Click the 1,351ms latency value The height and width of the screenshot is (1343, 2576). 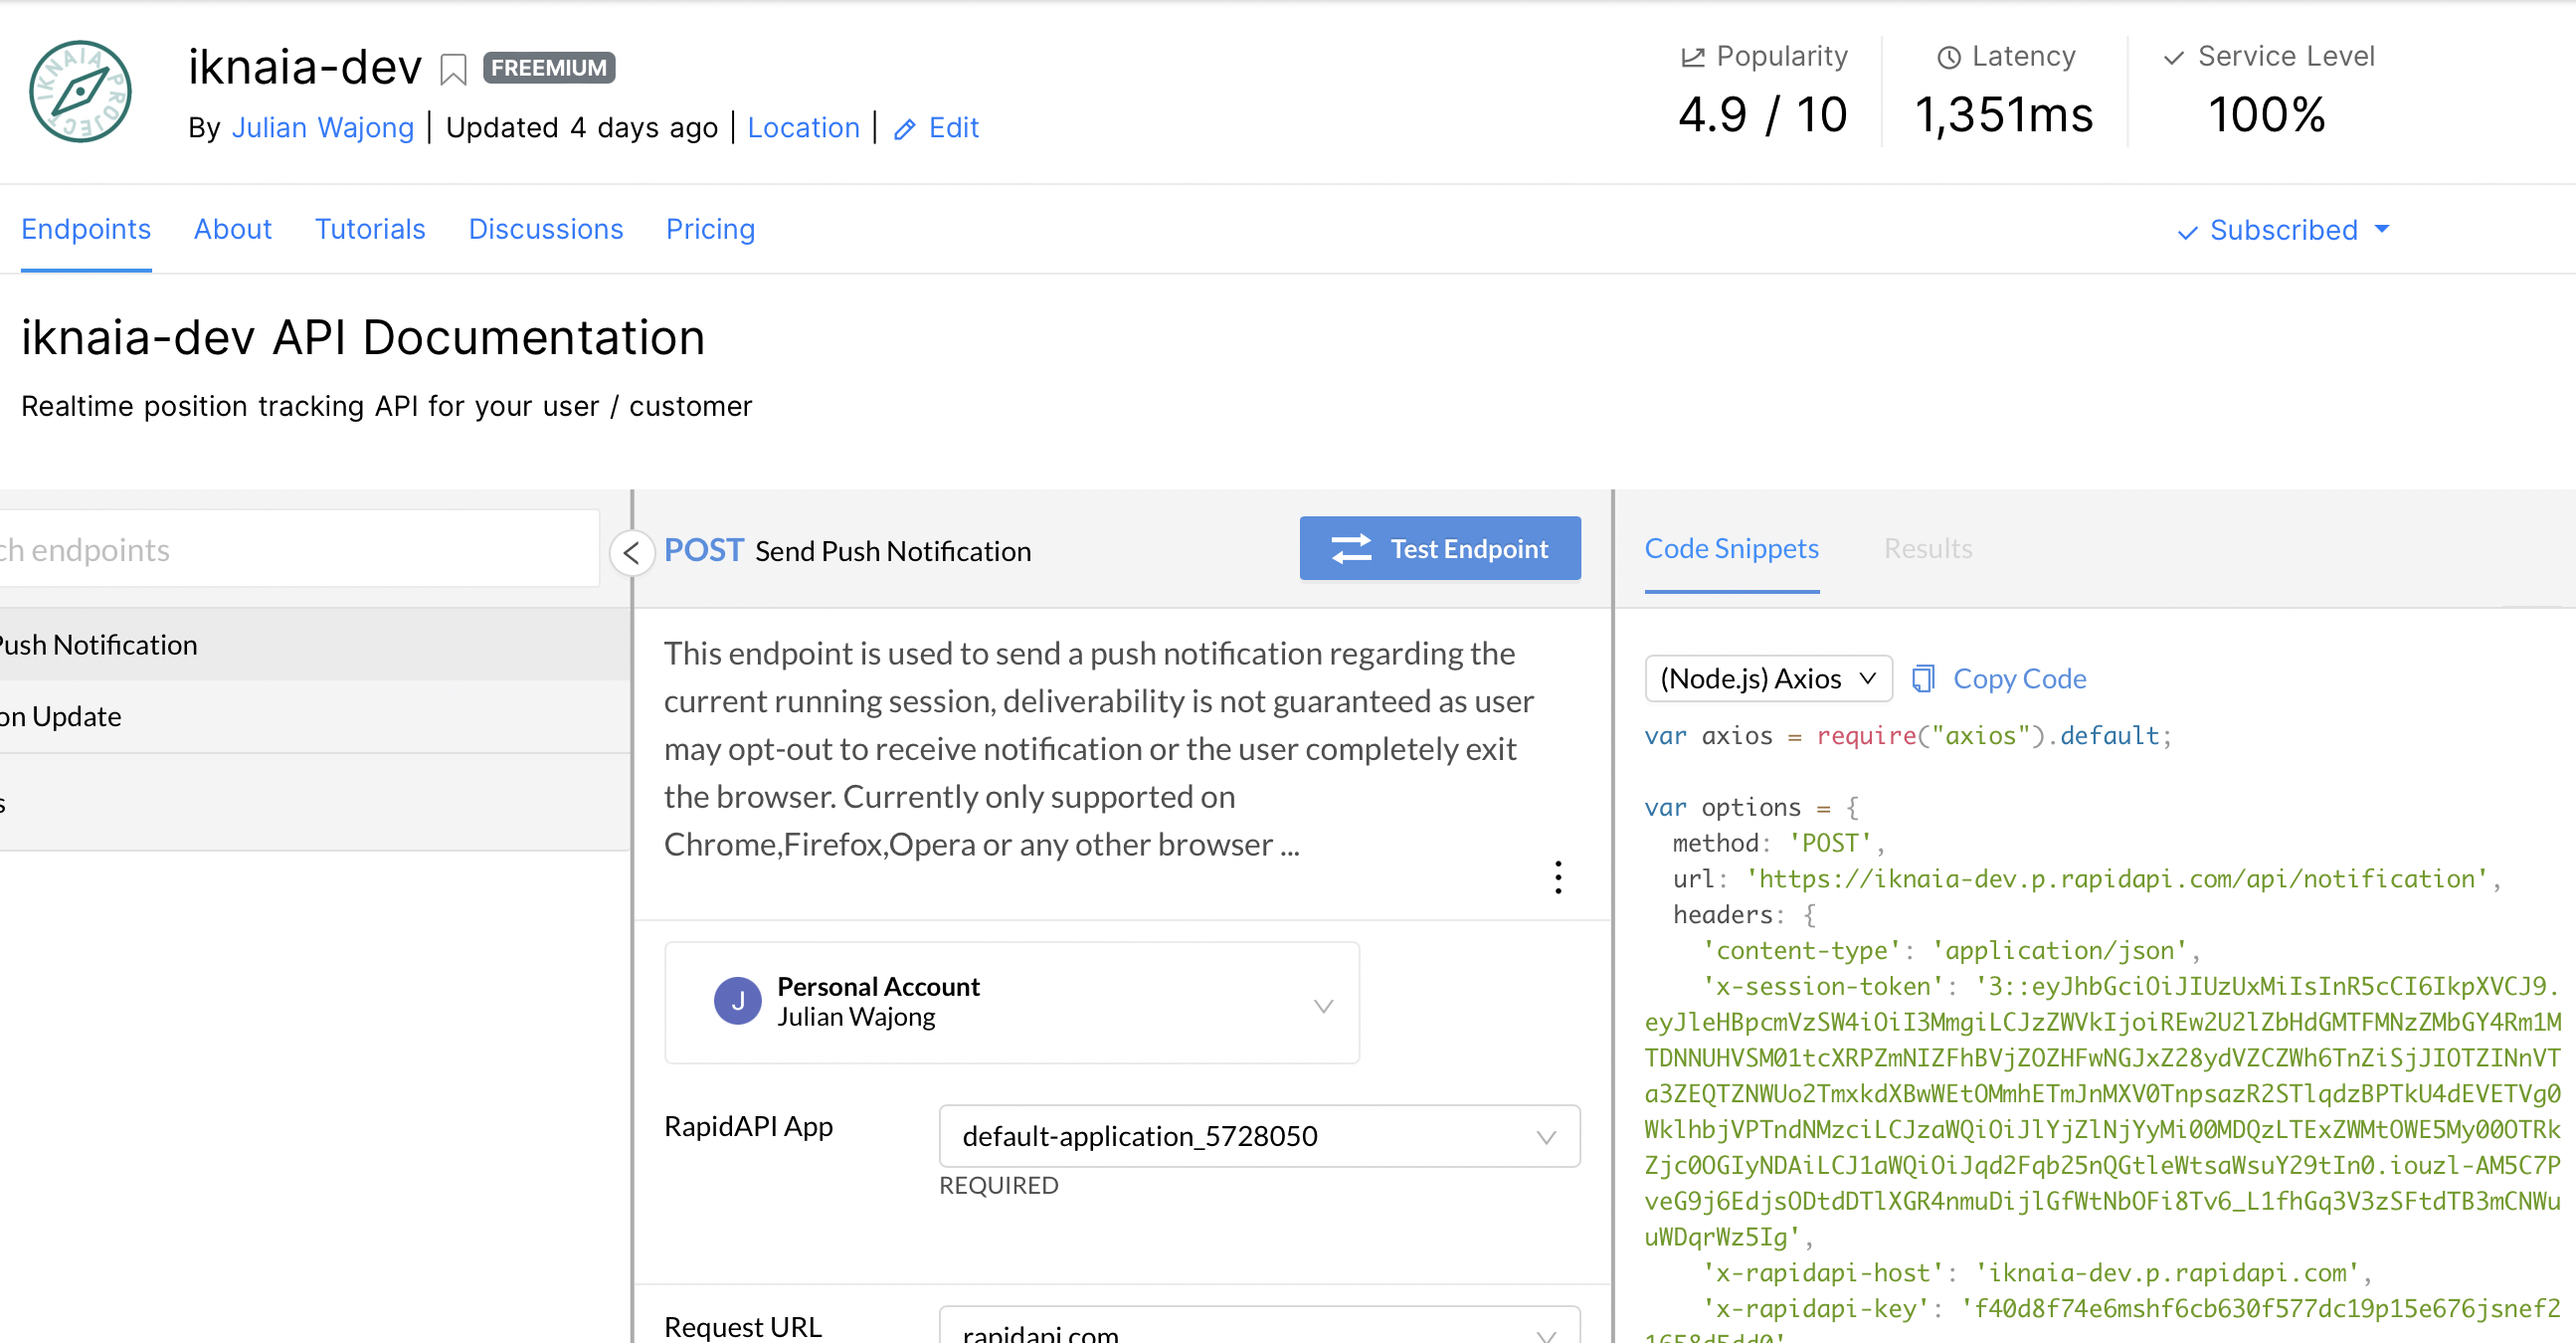2004,114
